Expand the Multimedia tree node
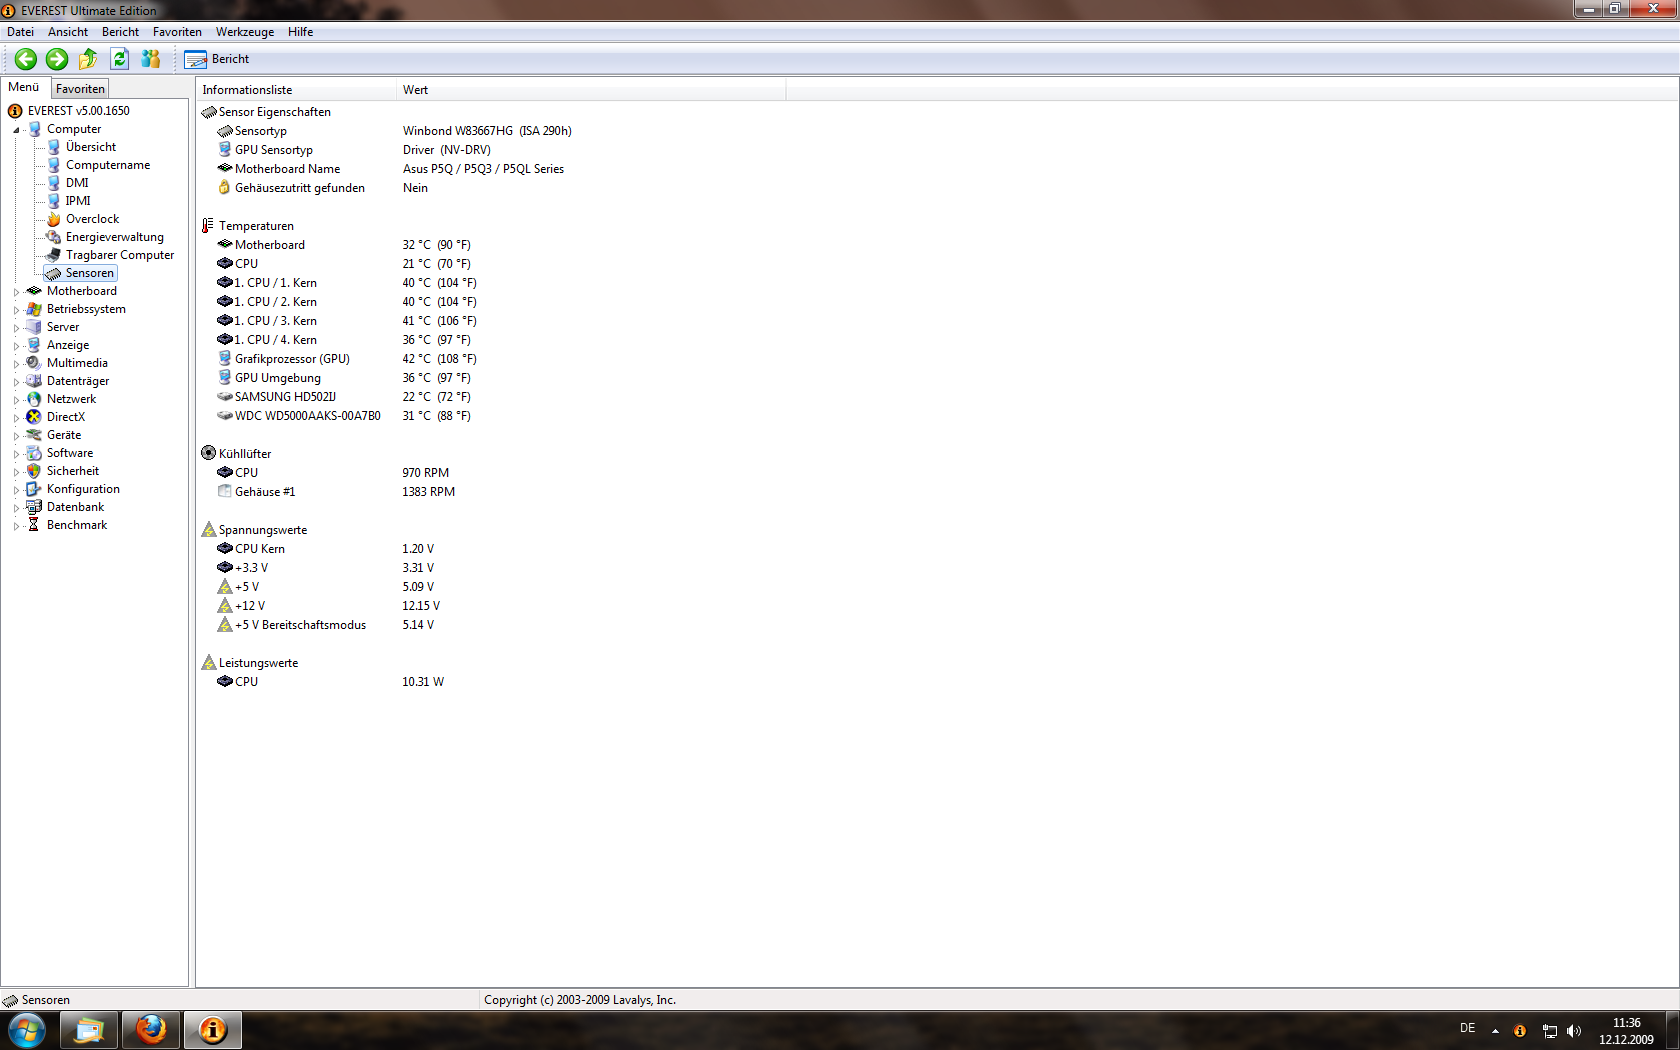Viewport: 1680px width, 1050px height. [16, 364]
